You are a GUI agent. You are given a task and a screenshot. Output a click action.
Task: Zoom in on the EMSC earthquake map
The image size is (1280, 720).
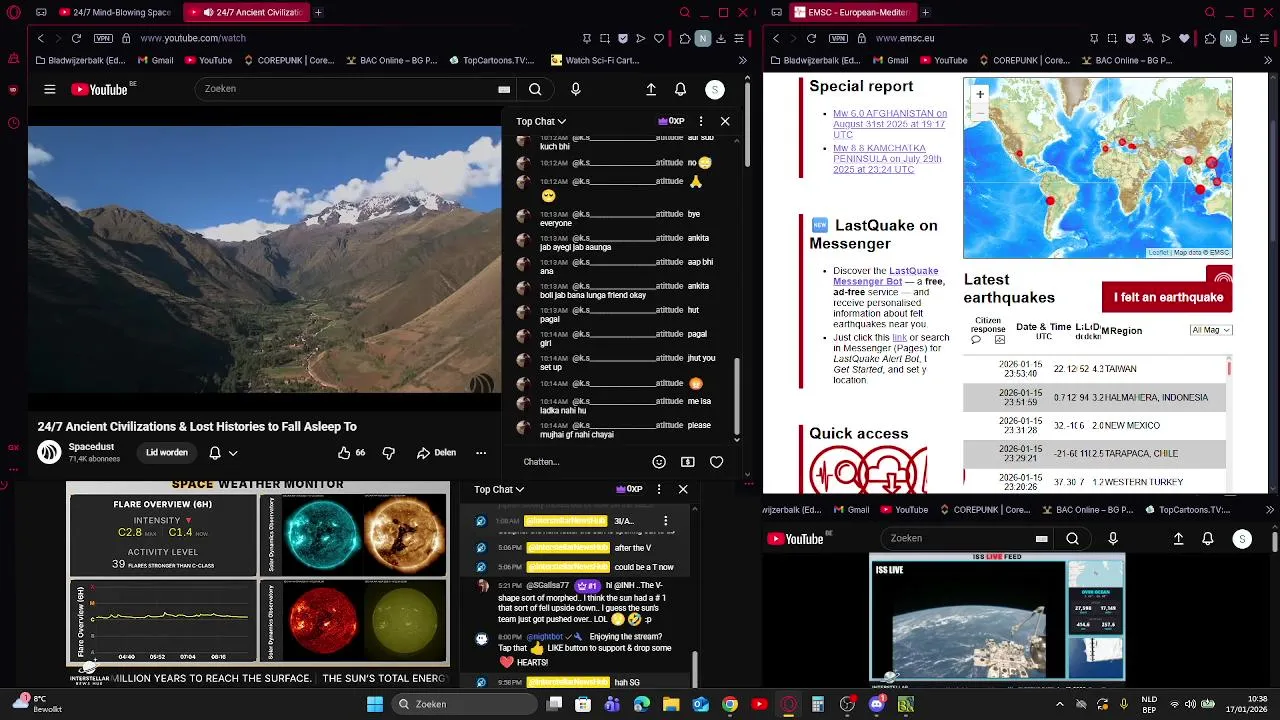(x=980, y=94)
